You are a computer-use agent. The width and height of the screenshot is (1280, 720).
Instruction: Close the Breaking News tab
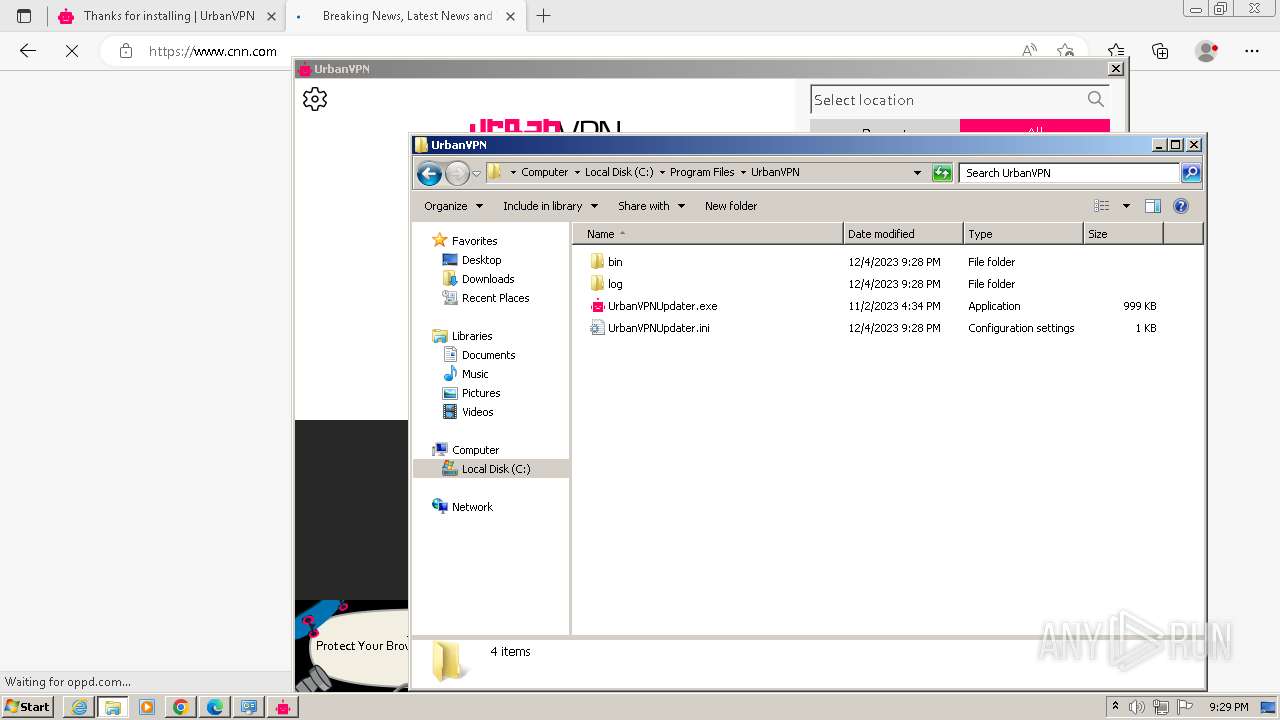[x=511, y=16]
